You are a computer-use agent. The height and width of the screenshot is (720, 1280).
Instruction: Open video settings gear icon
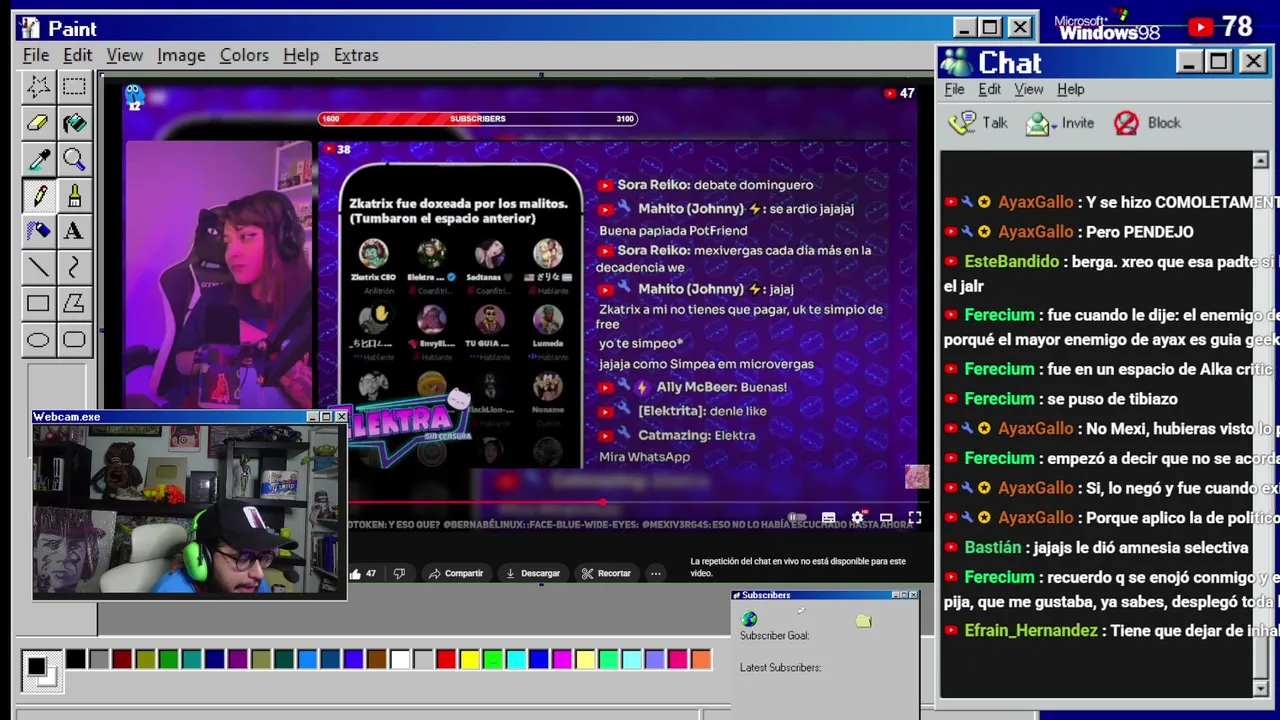857,518
